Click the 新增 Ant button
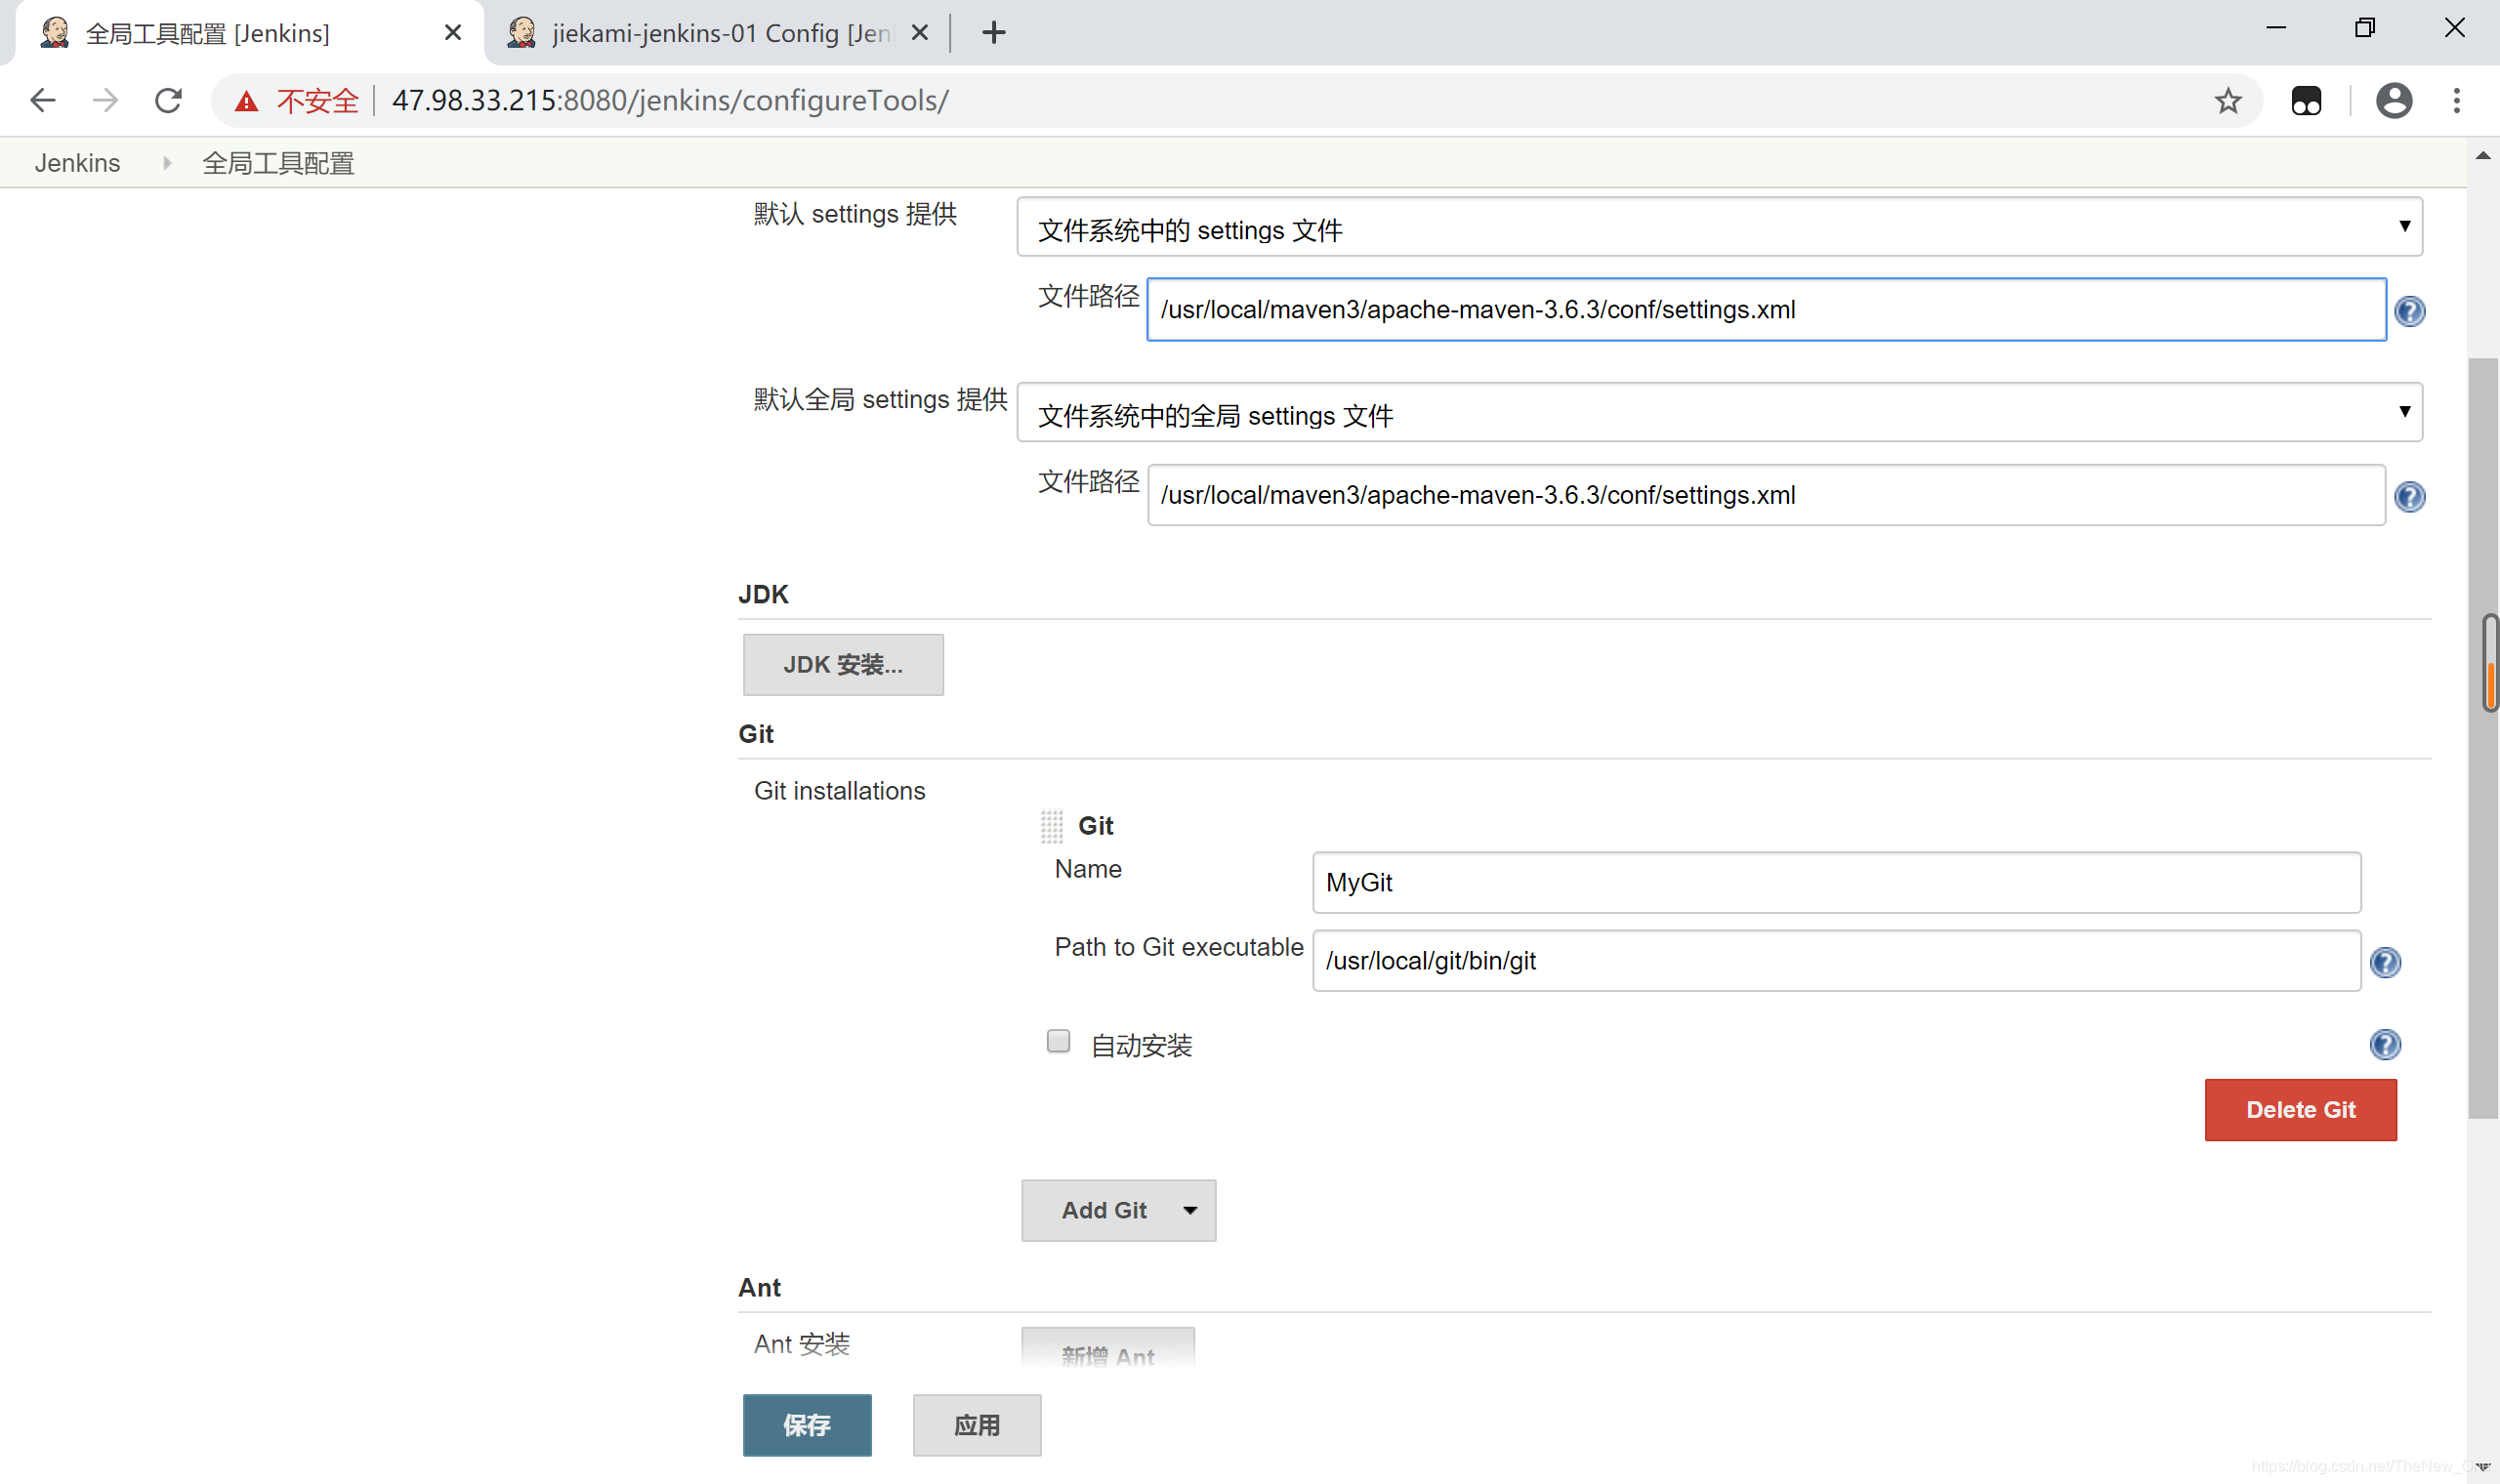2500x1484 pixels. coord(1108,1350)
